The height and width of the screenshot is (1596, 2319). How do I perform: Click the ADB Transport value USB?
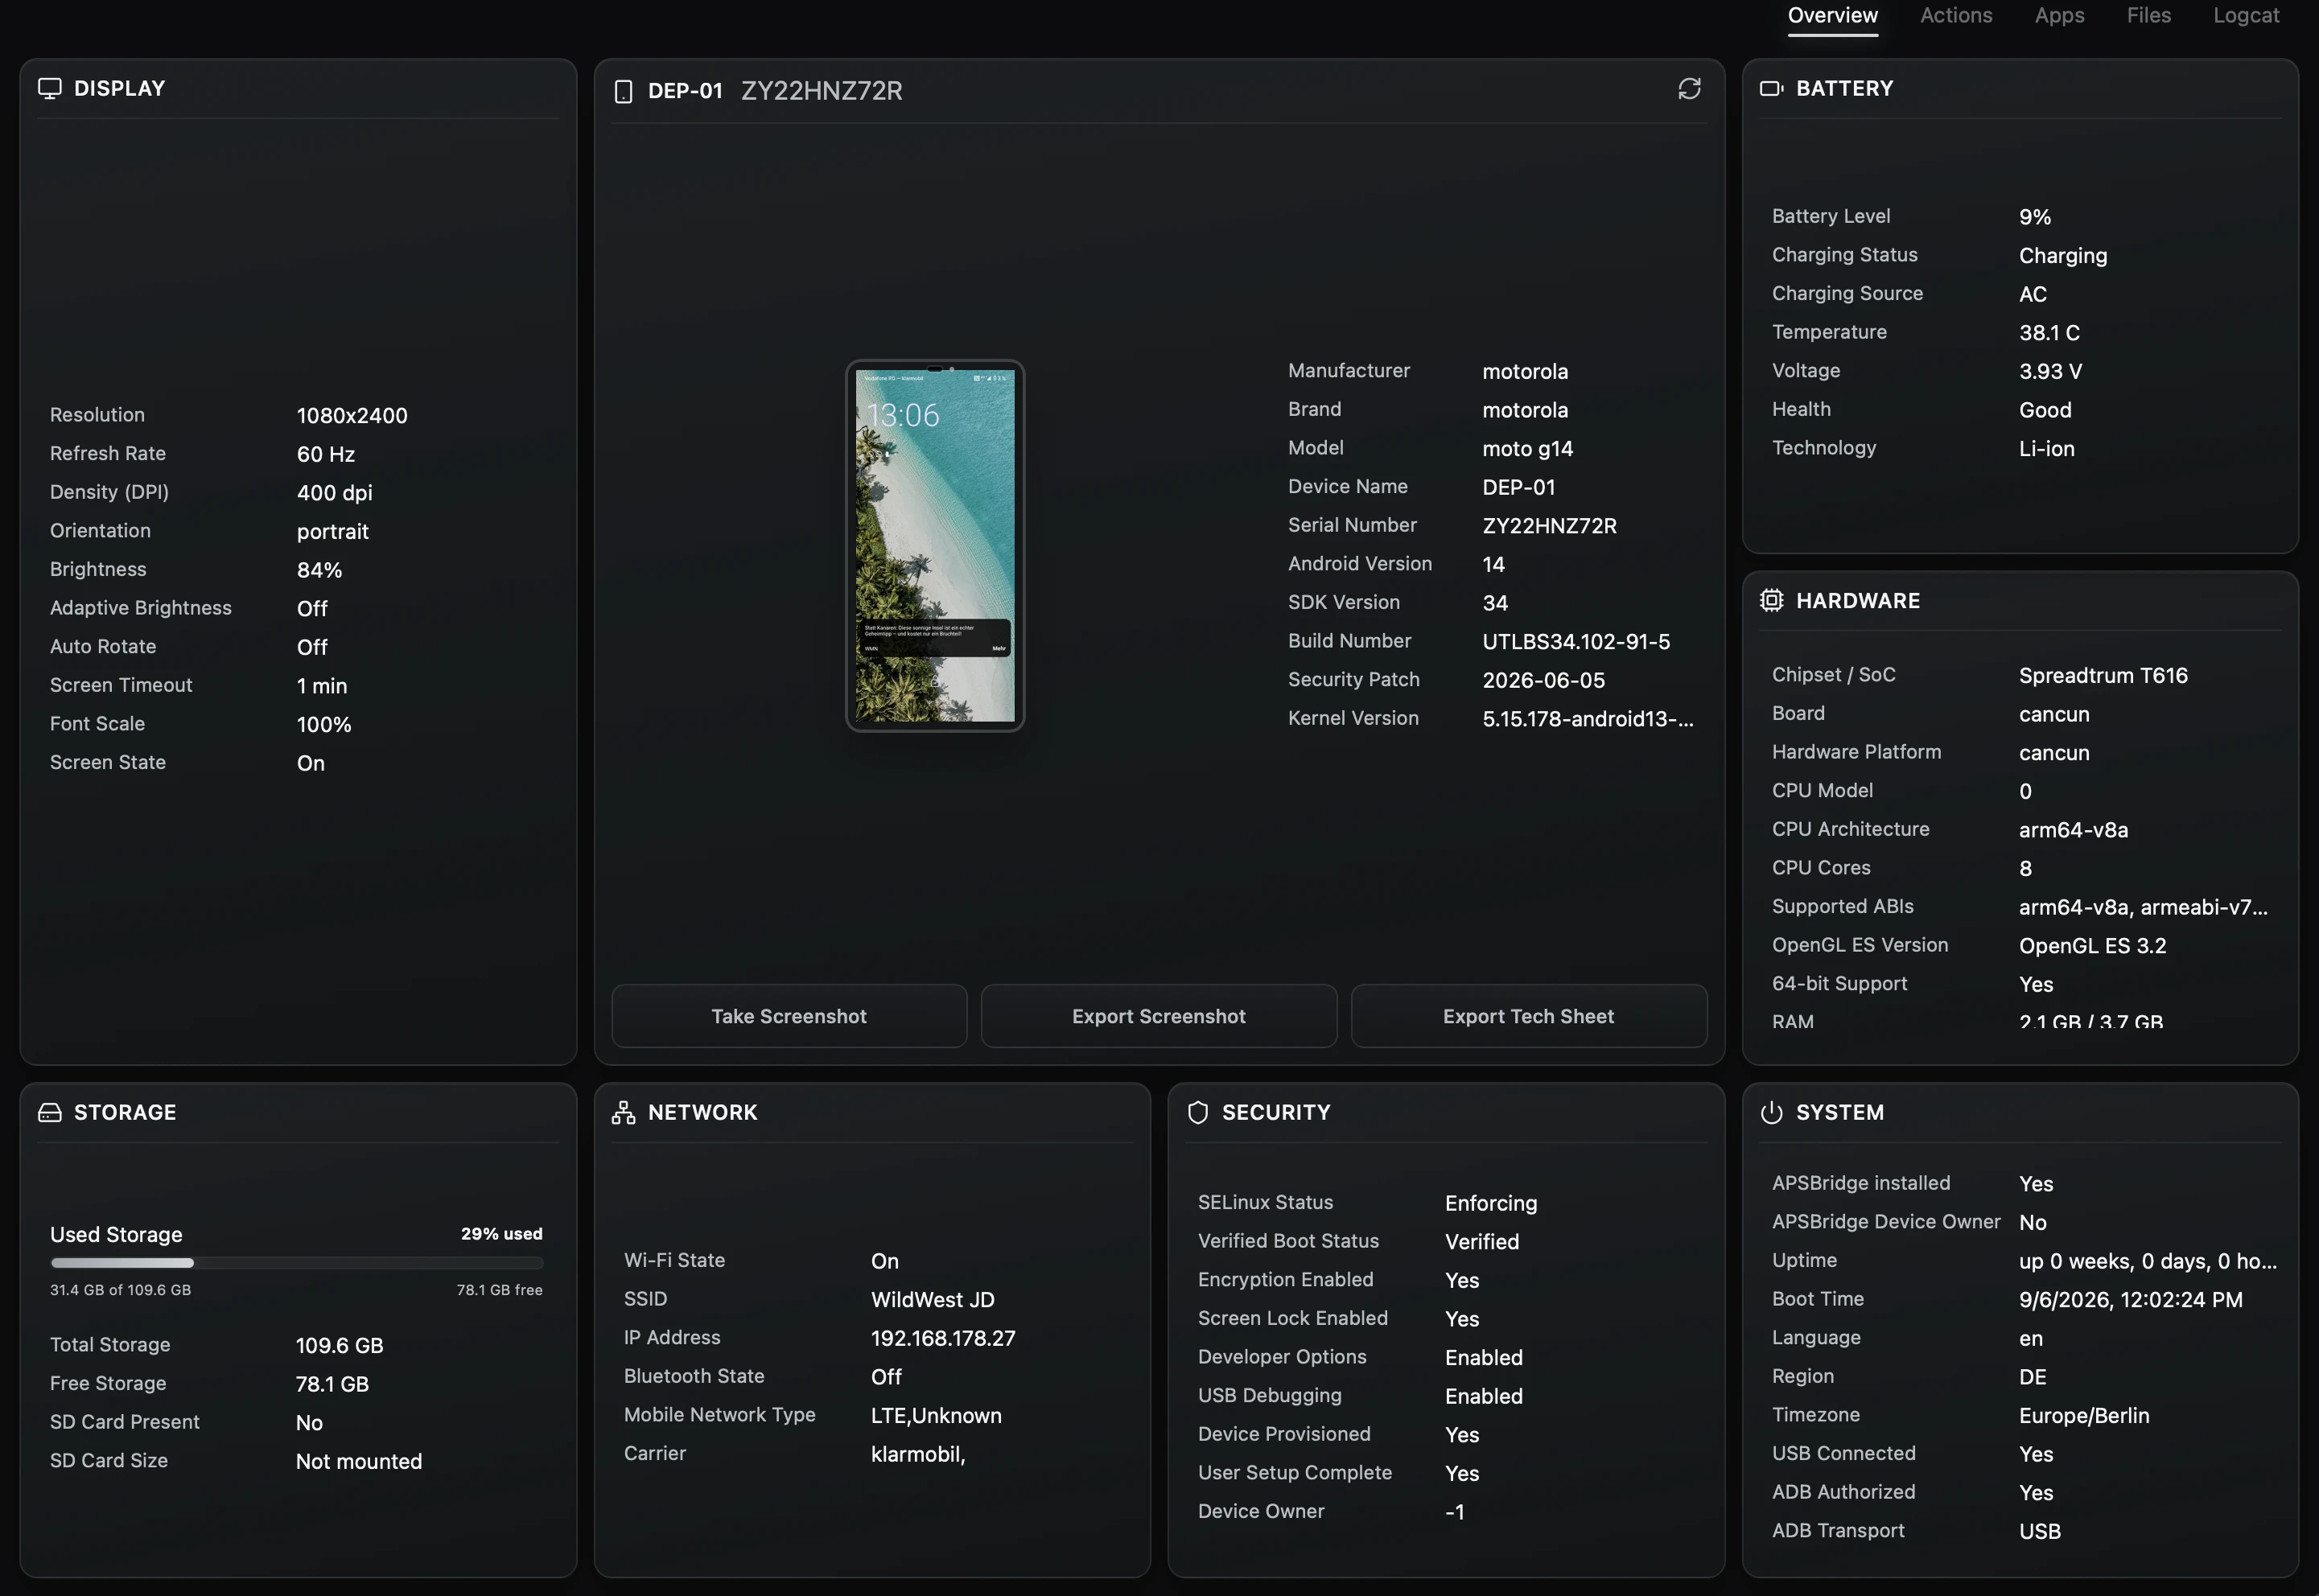point(2039,1532)
